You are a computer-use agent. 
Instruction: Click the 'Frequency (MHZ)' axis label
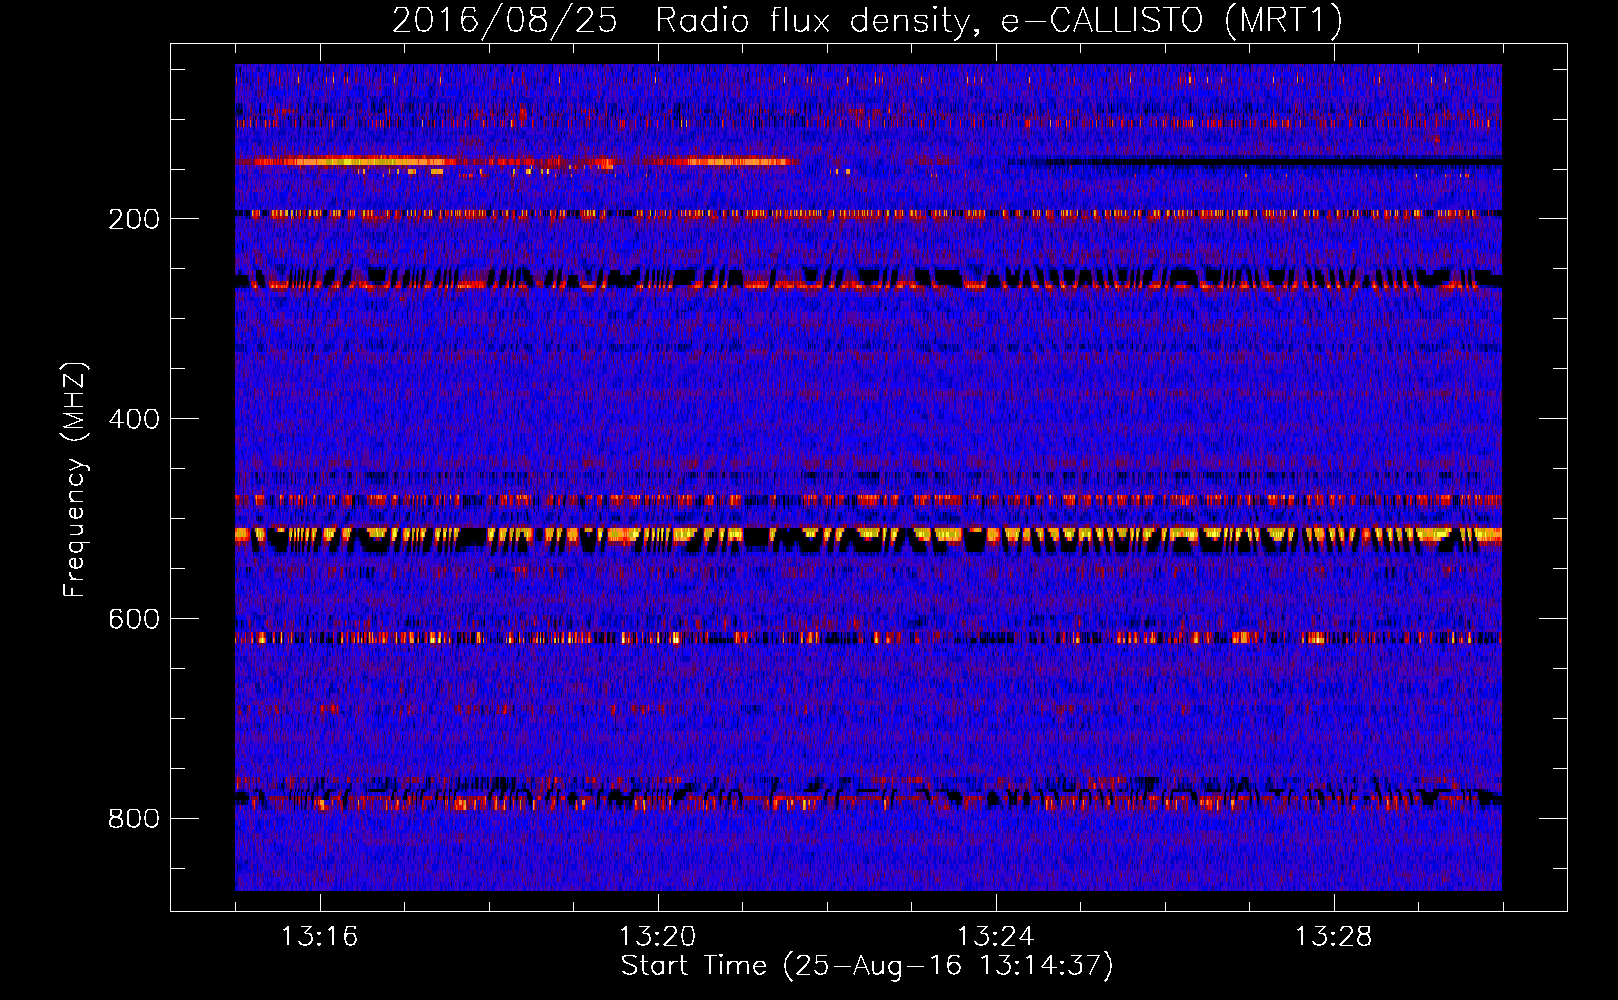pyautogui.click(x=75, y=479)
